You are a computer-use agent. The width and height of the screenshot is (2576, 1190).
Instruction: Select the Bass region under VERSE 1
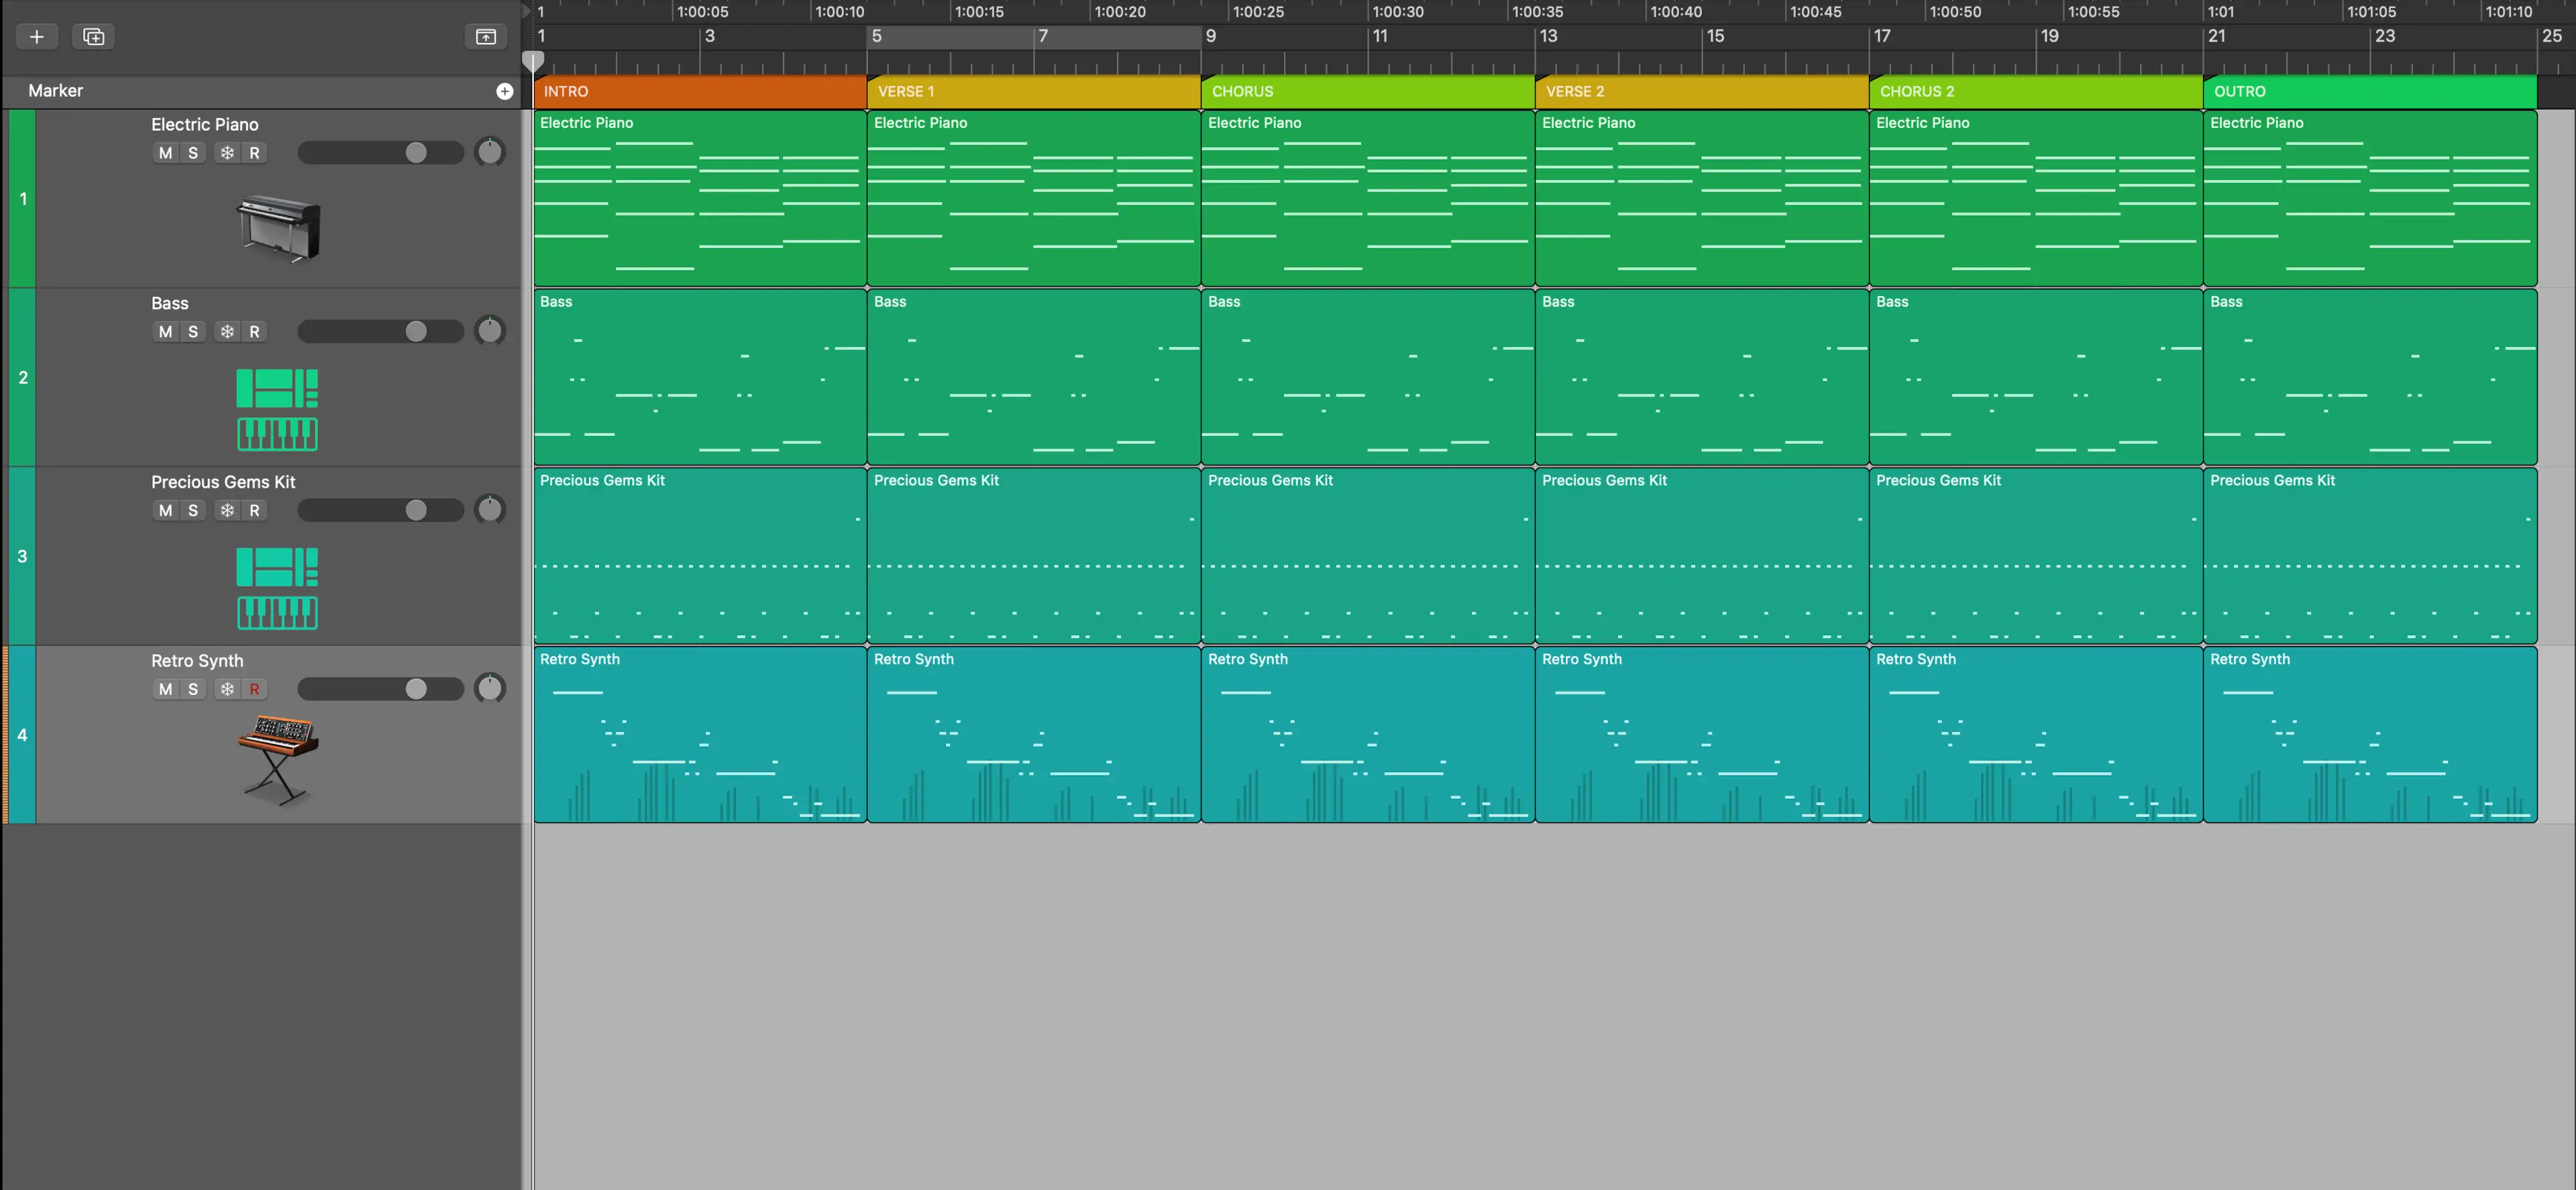pyautogui.click(x=1034, y=377)
